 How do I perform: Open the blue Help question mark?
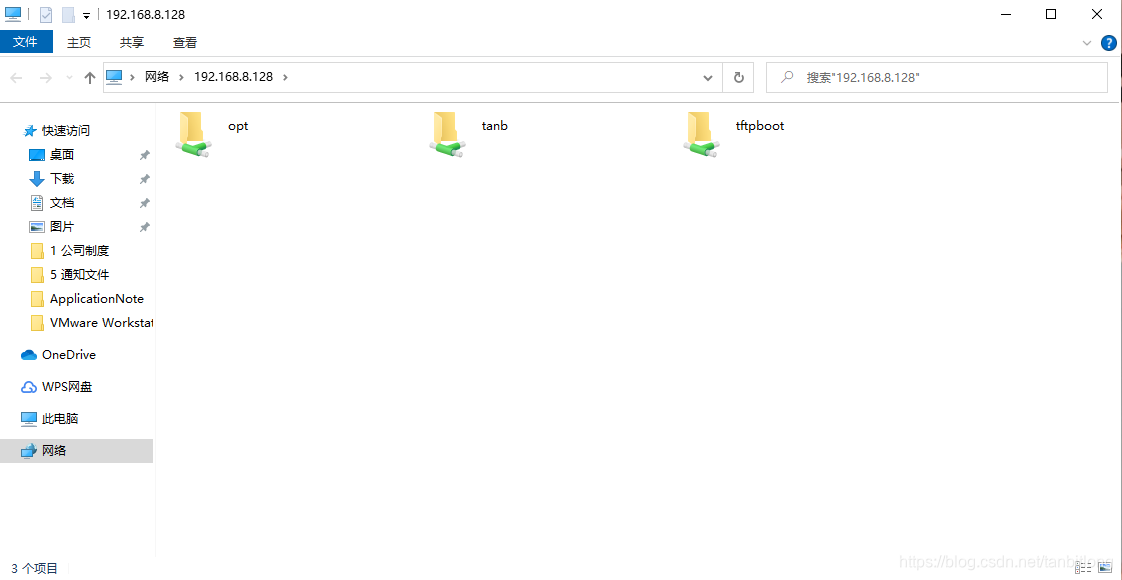pos(1108,43)
